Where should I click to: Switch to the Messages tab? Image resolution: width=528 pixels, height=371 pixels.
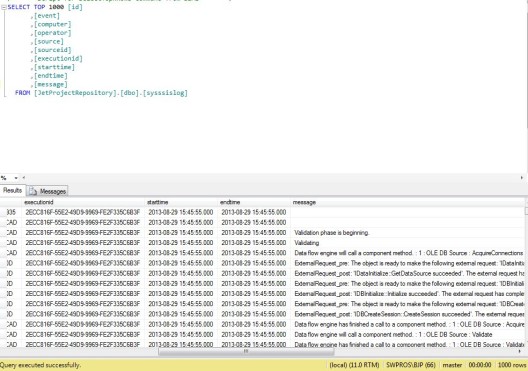click(47, 191)
